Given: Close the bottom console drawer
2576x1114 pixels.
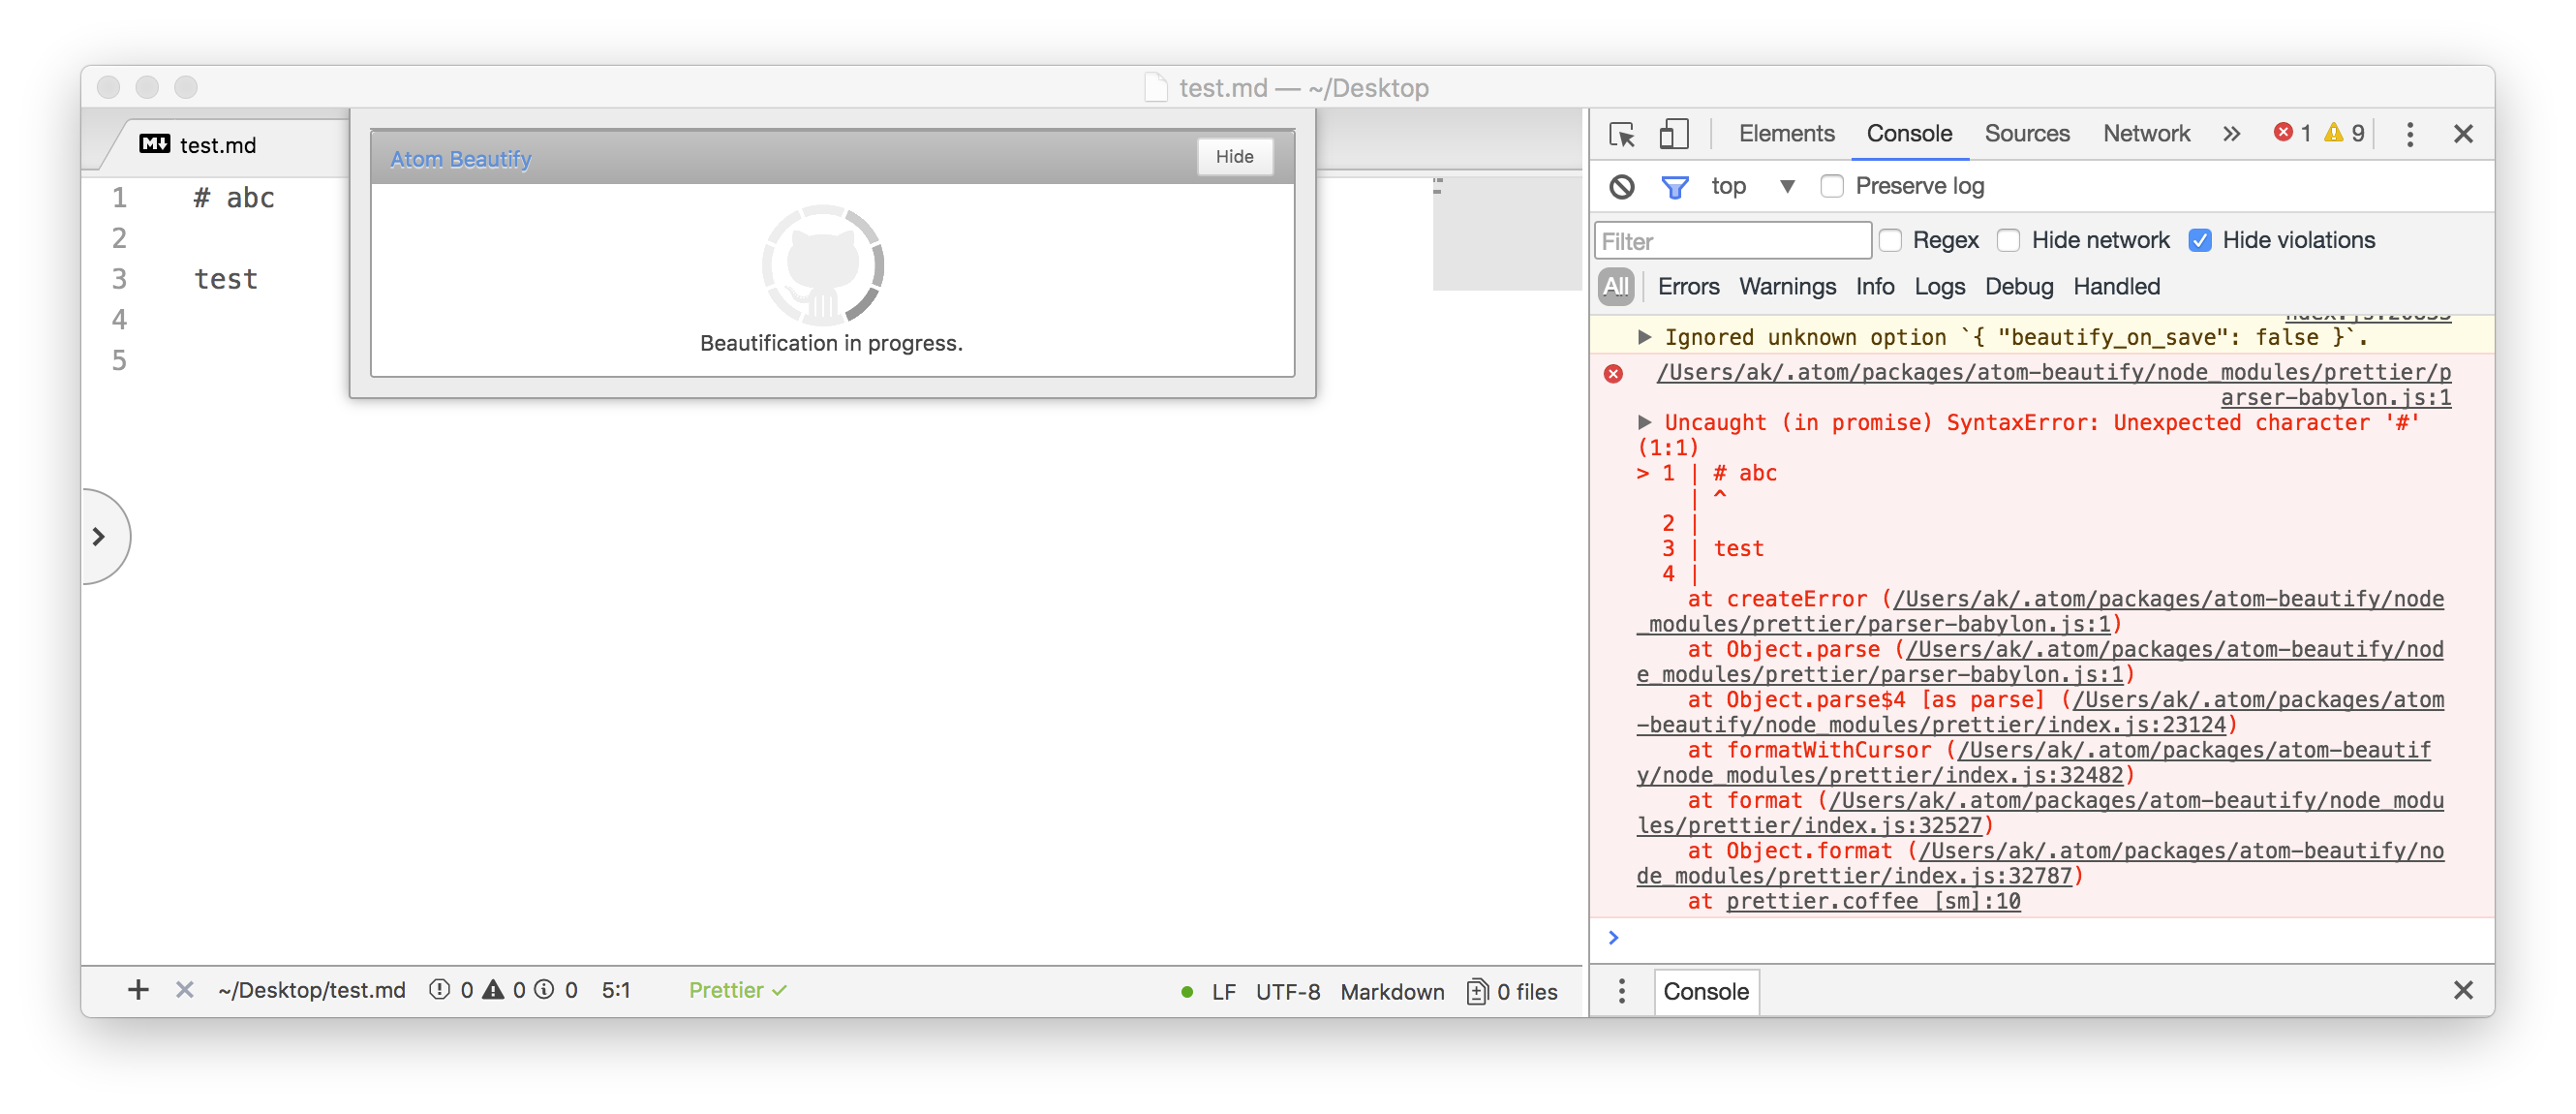Looking at the screenshot, I should (x=2462, y=990).
